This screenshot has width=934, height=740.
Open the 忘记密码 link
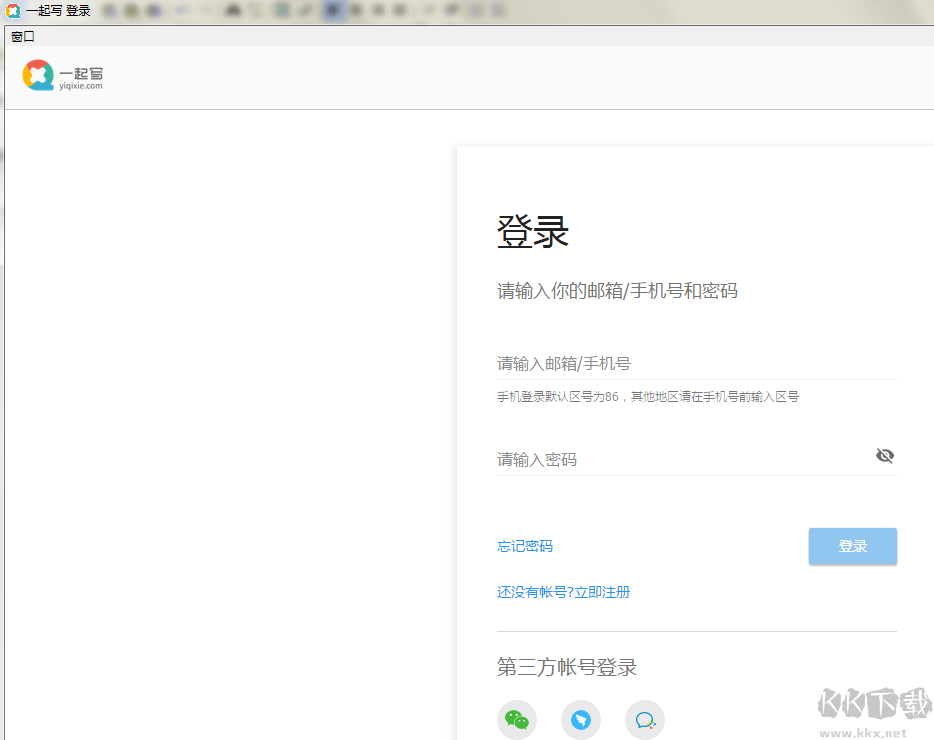click(525, 546)
